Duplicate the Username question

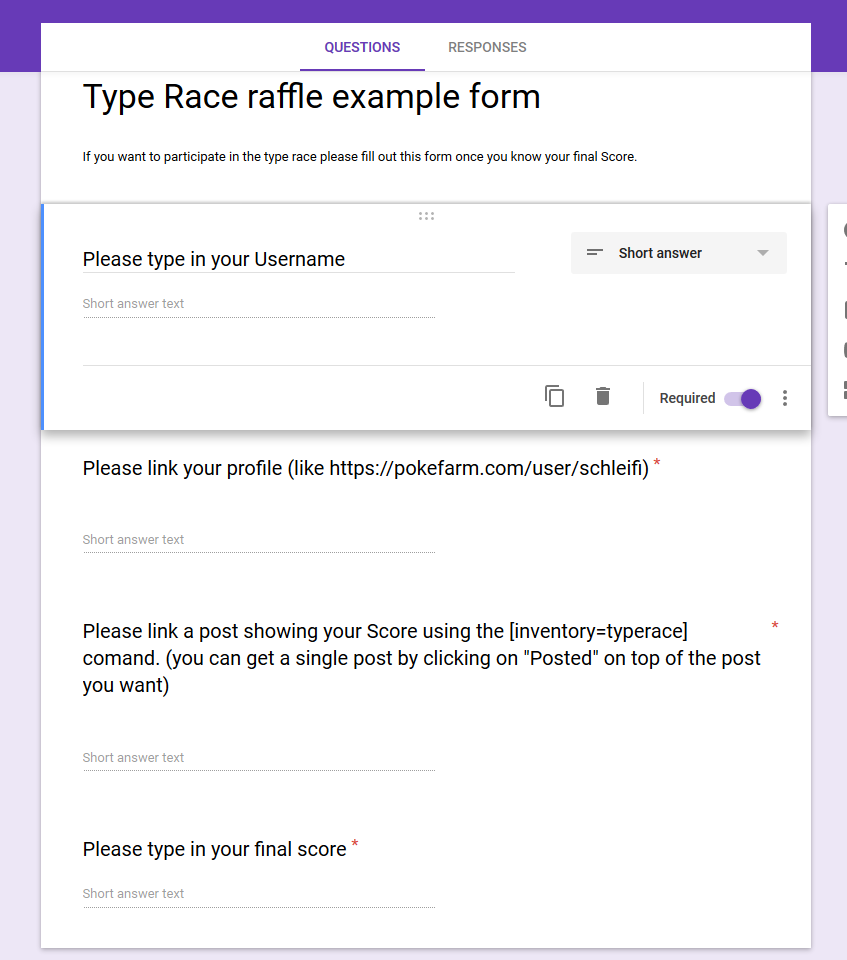tap(554, 397)
